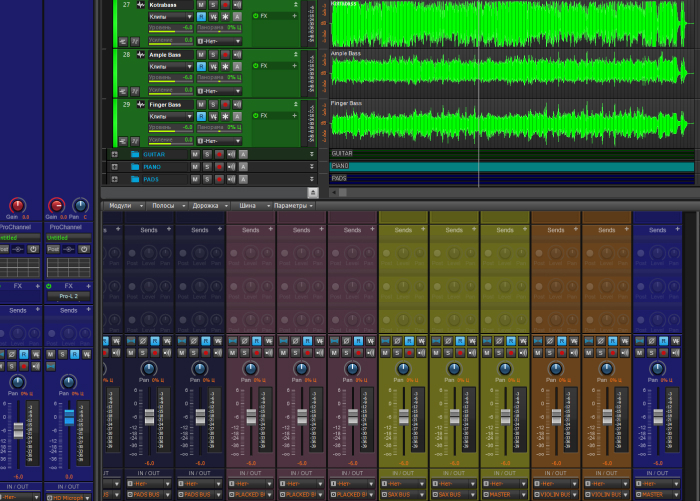Open the Параметры console menu
Image resolution: width=700 pixels, height=501 pixels.
click(292, 205)
